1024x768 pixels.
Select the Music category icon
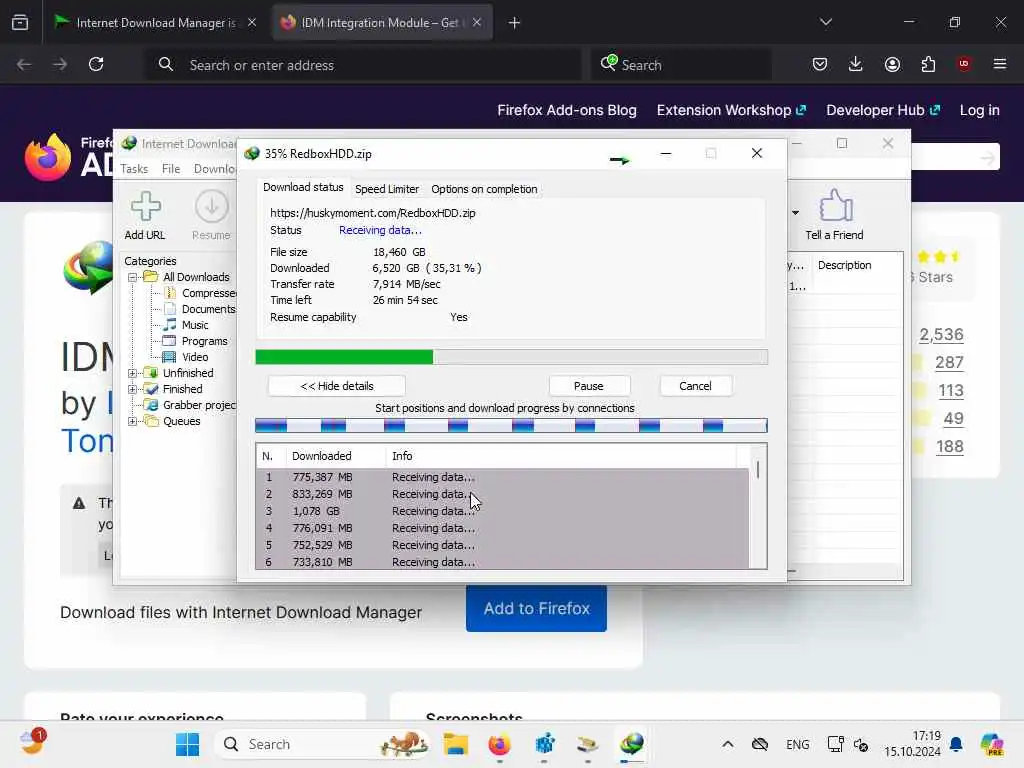[x=169, y=325]
